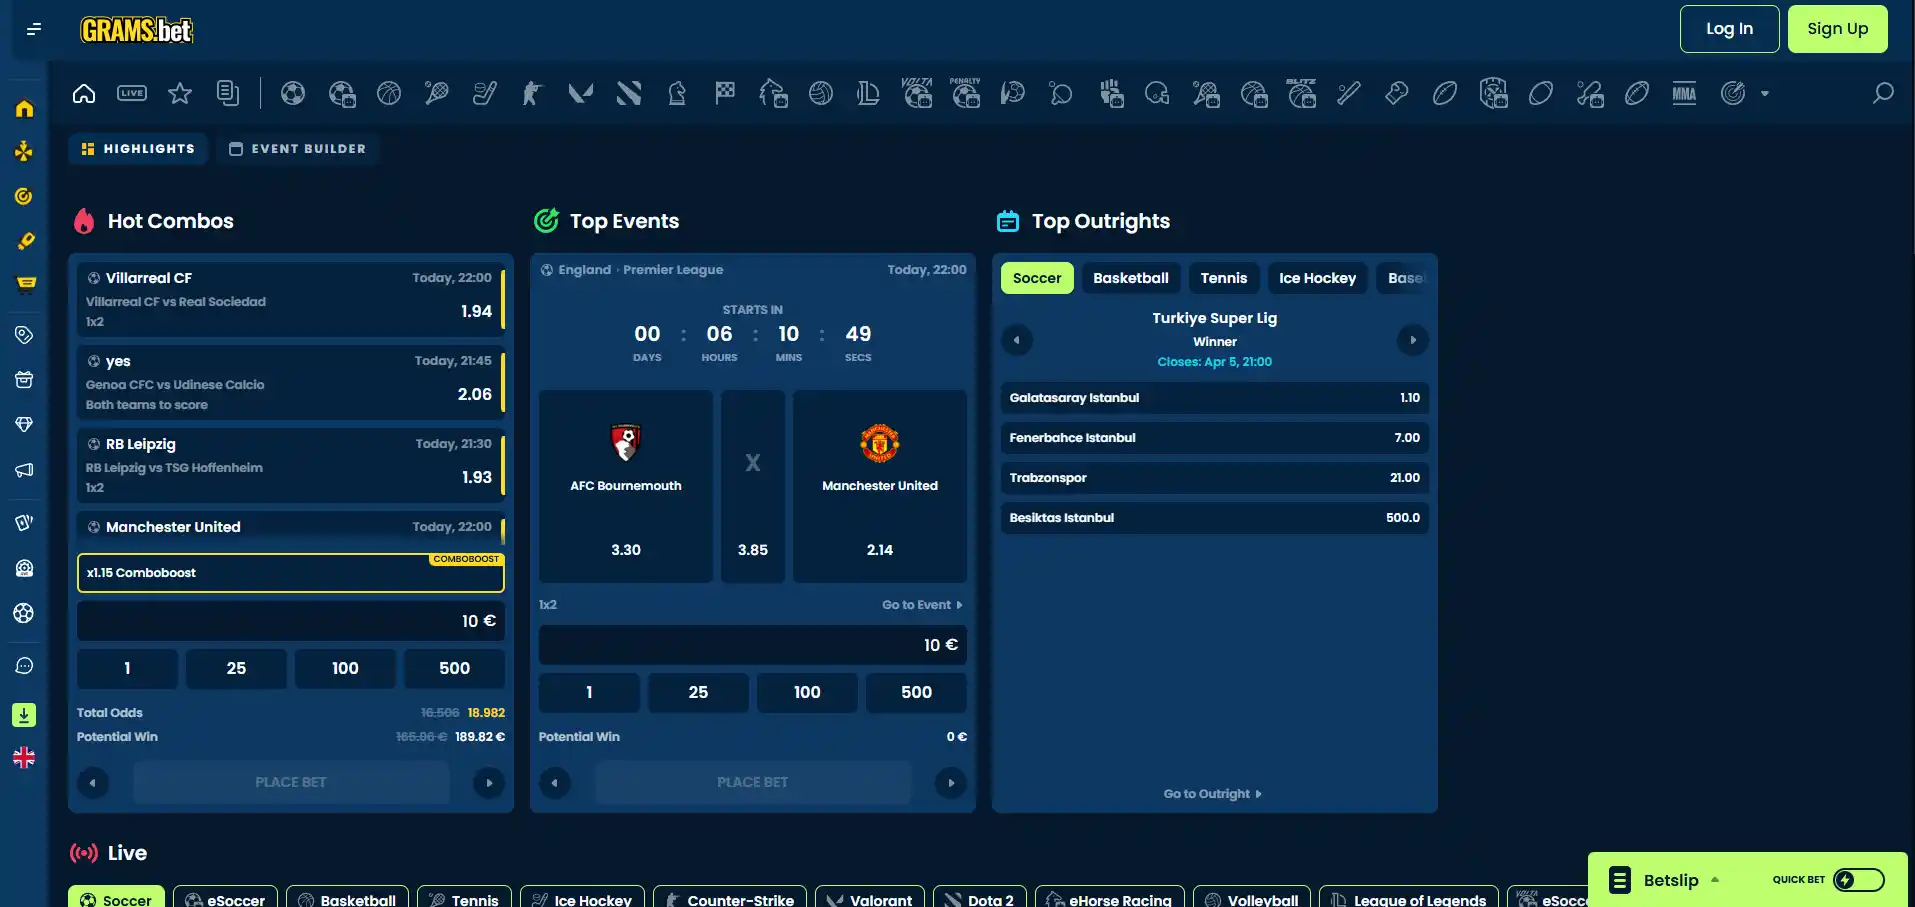Select the Valorant logo icon

click(x=581, y=93)
